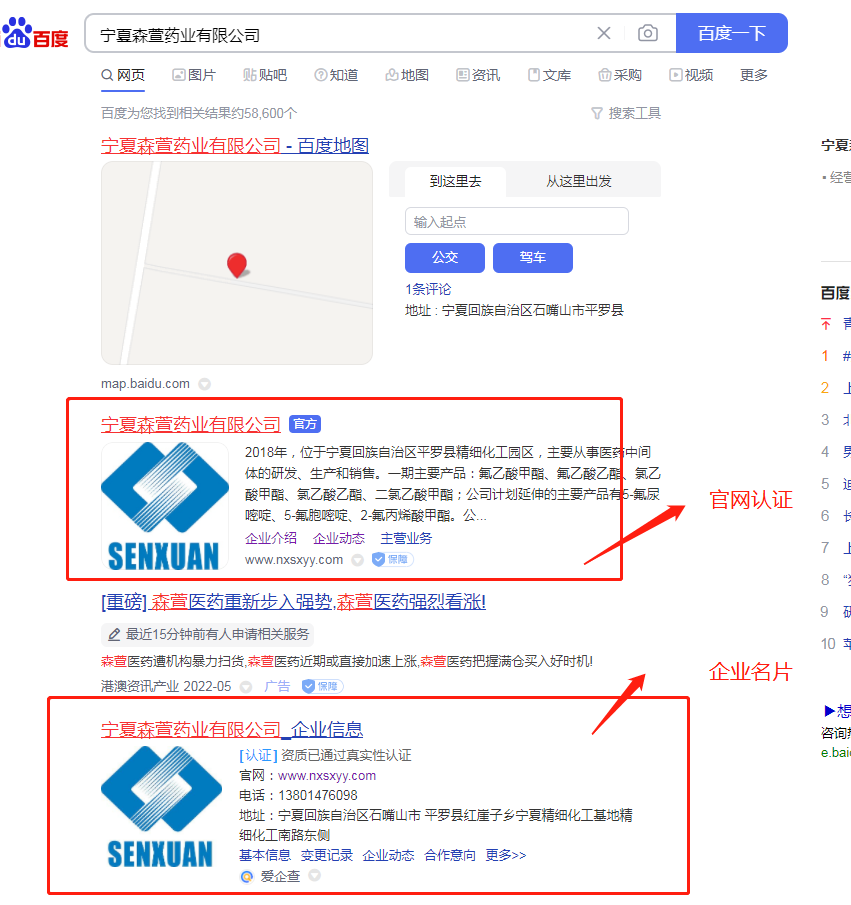Click the 官方 badge
This screenshot has width=851, height=905.
pyautogui.click(x=305, y=424)
